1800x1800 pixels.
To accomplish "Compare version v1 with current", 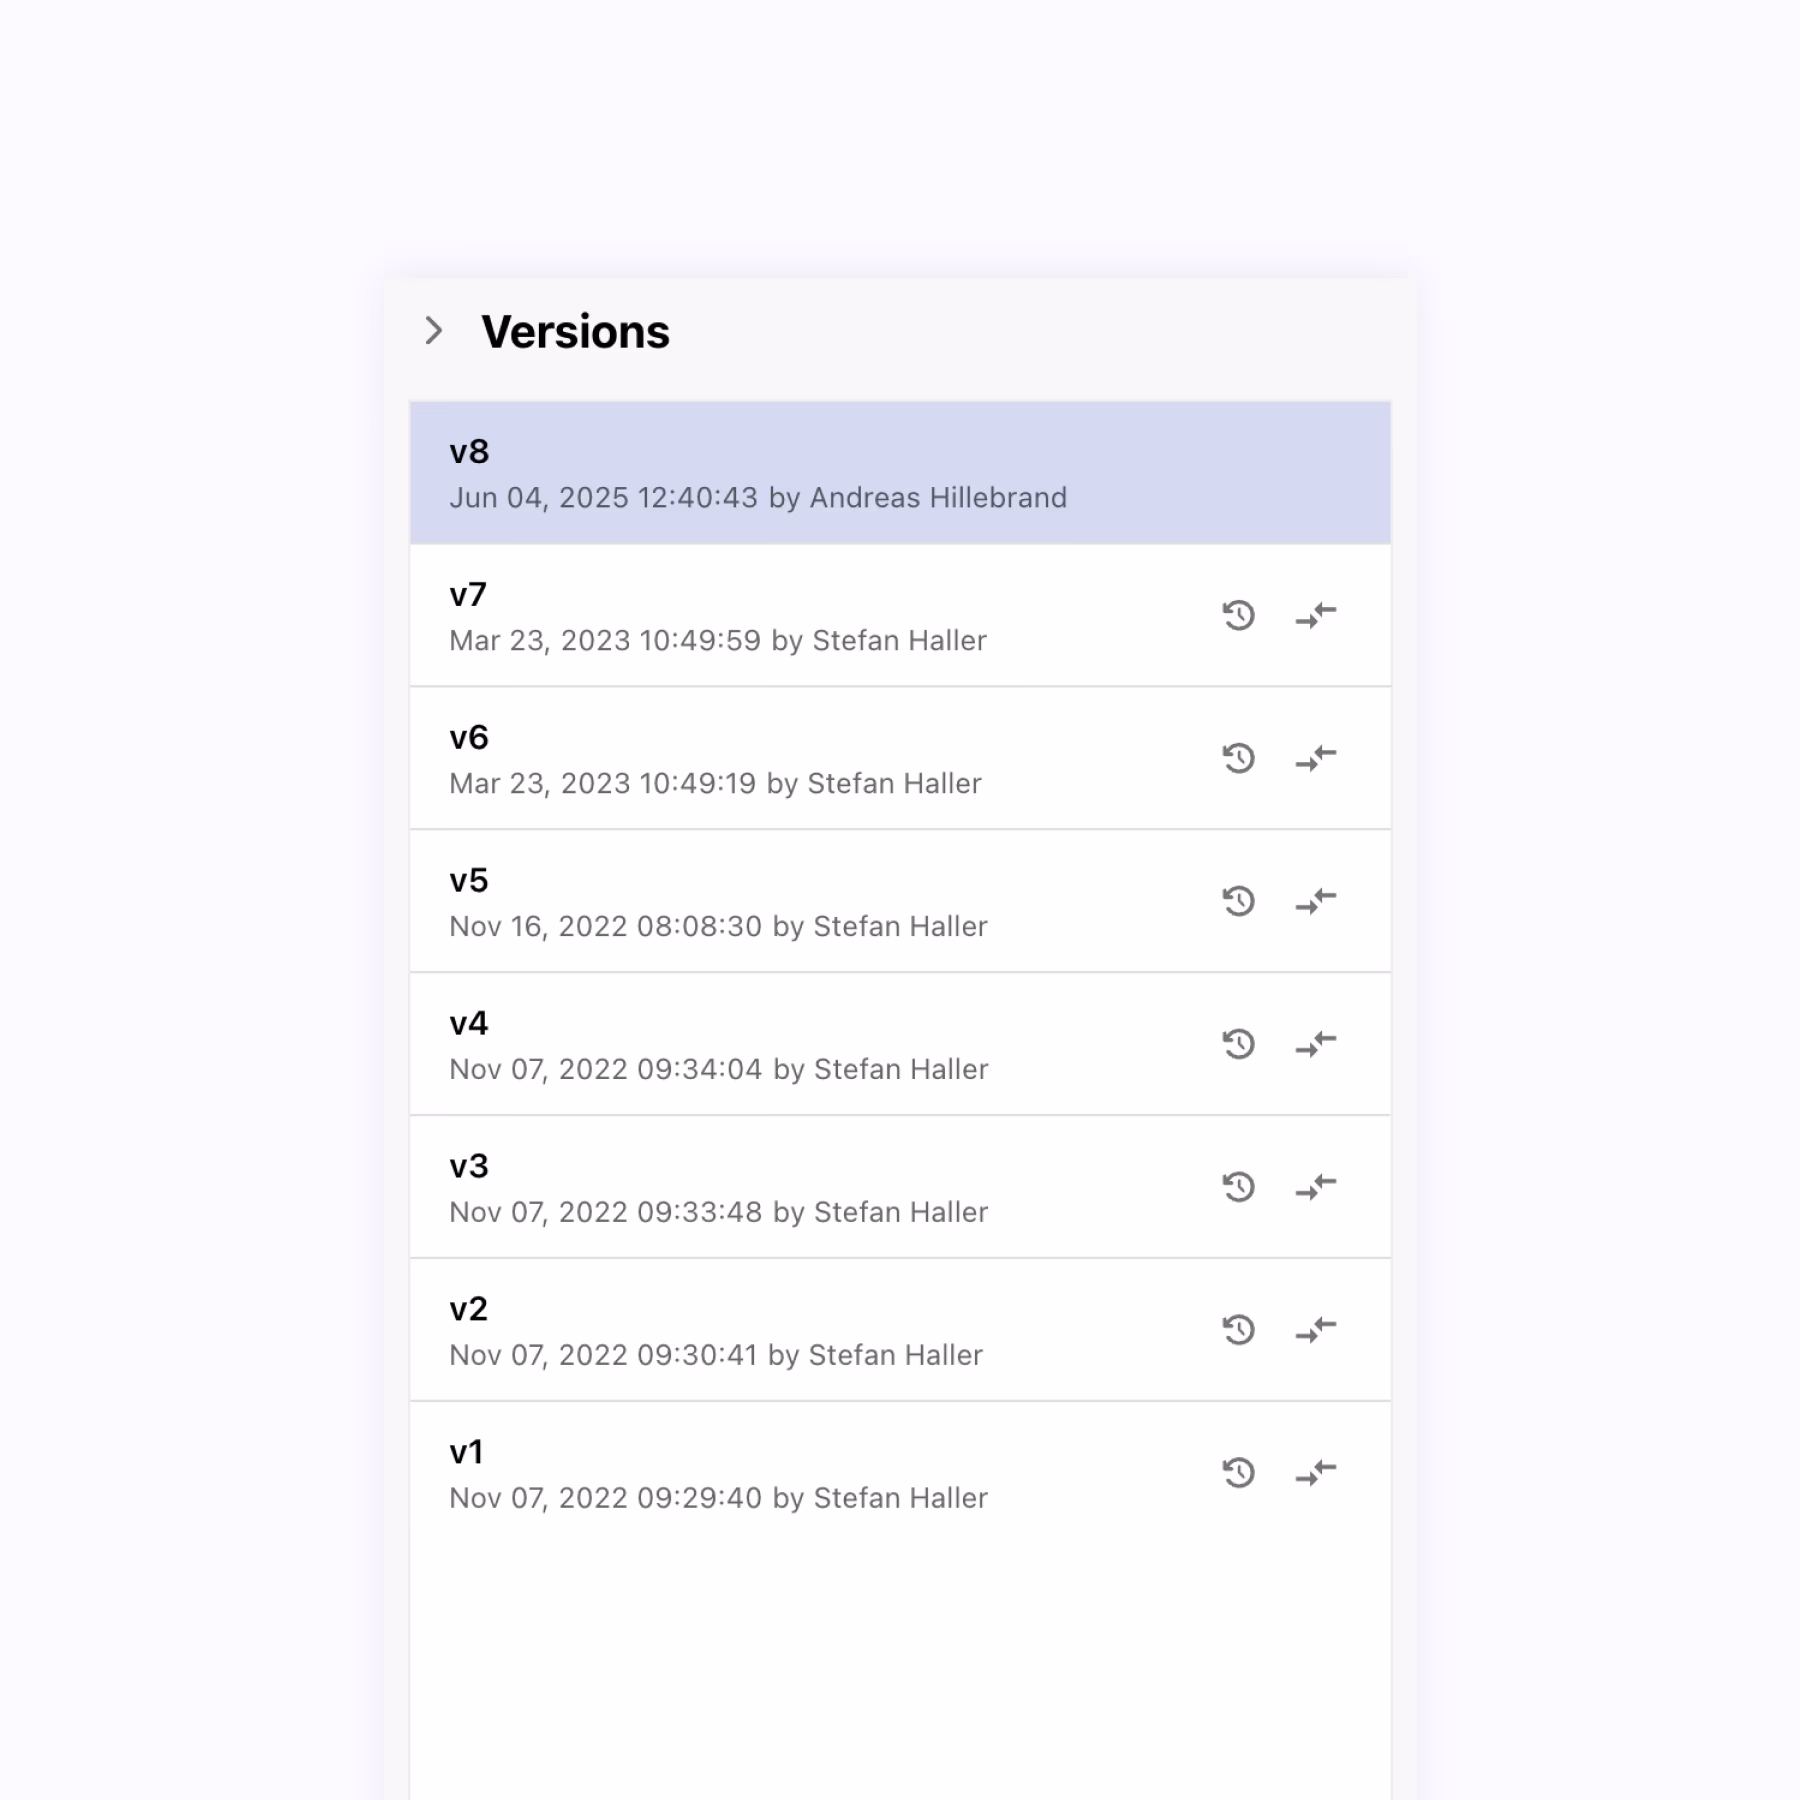I will tap(1316, 1473).
